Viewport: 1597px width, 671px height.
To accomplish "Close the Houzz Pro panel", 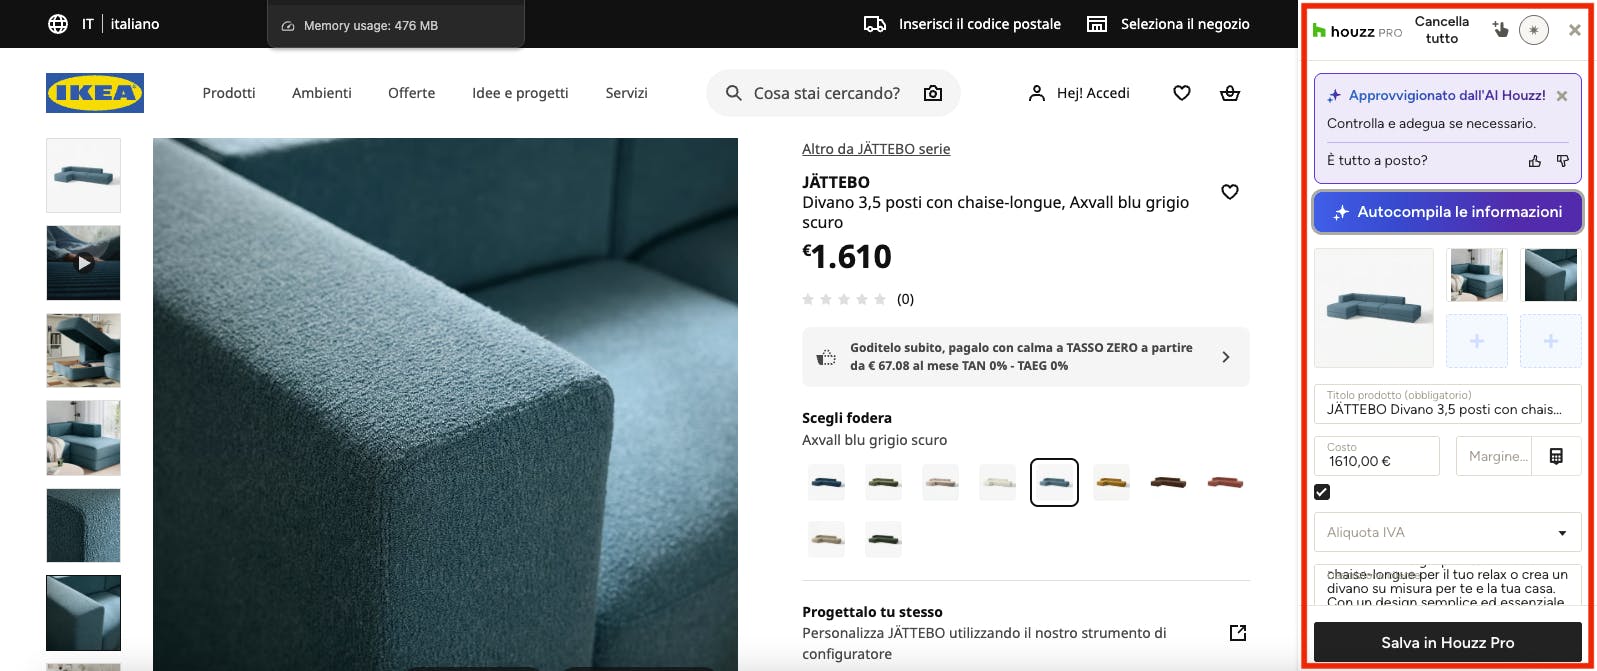I will [x=1575, y=30].
